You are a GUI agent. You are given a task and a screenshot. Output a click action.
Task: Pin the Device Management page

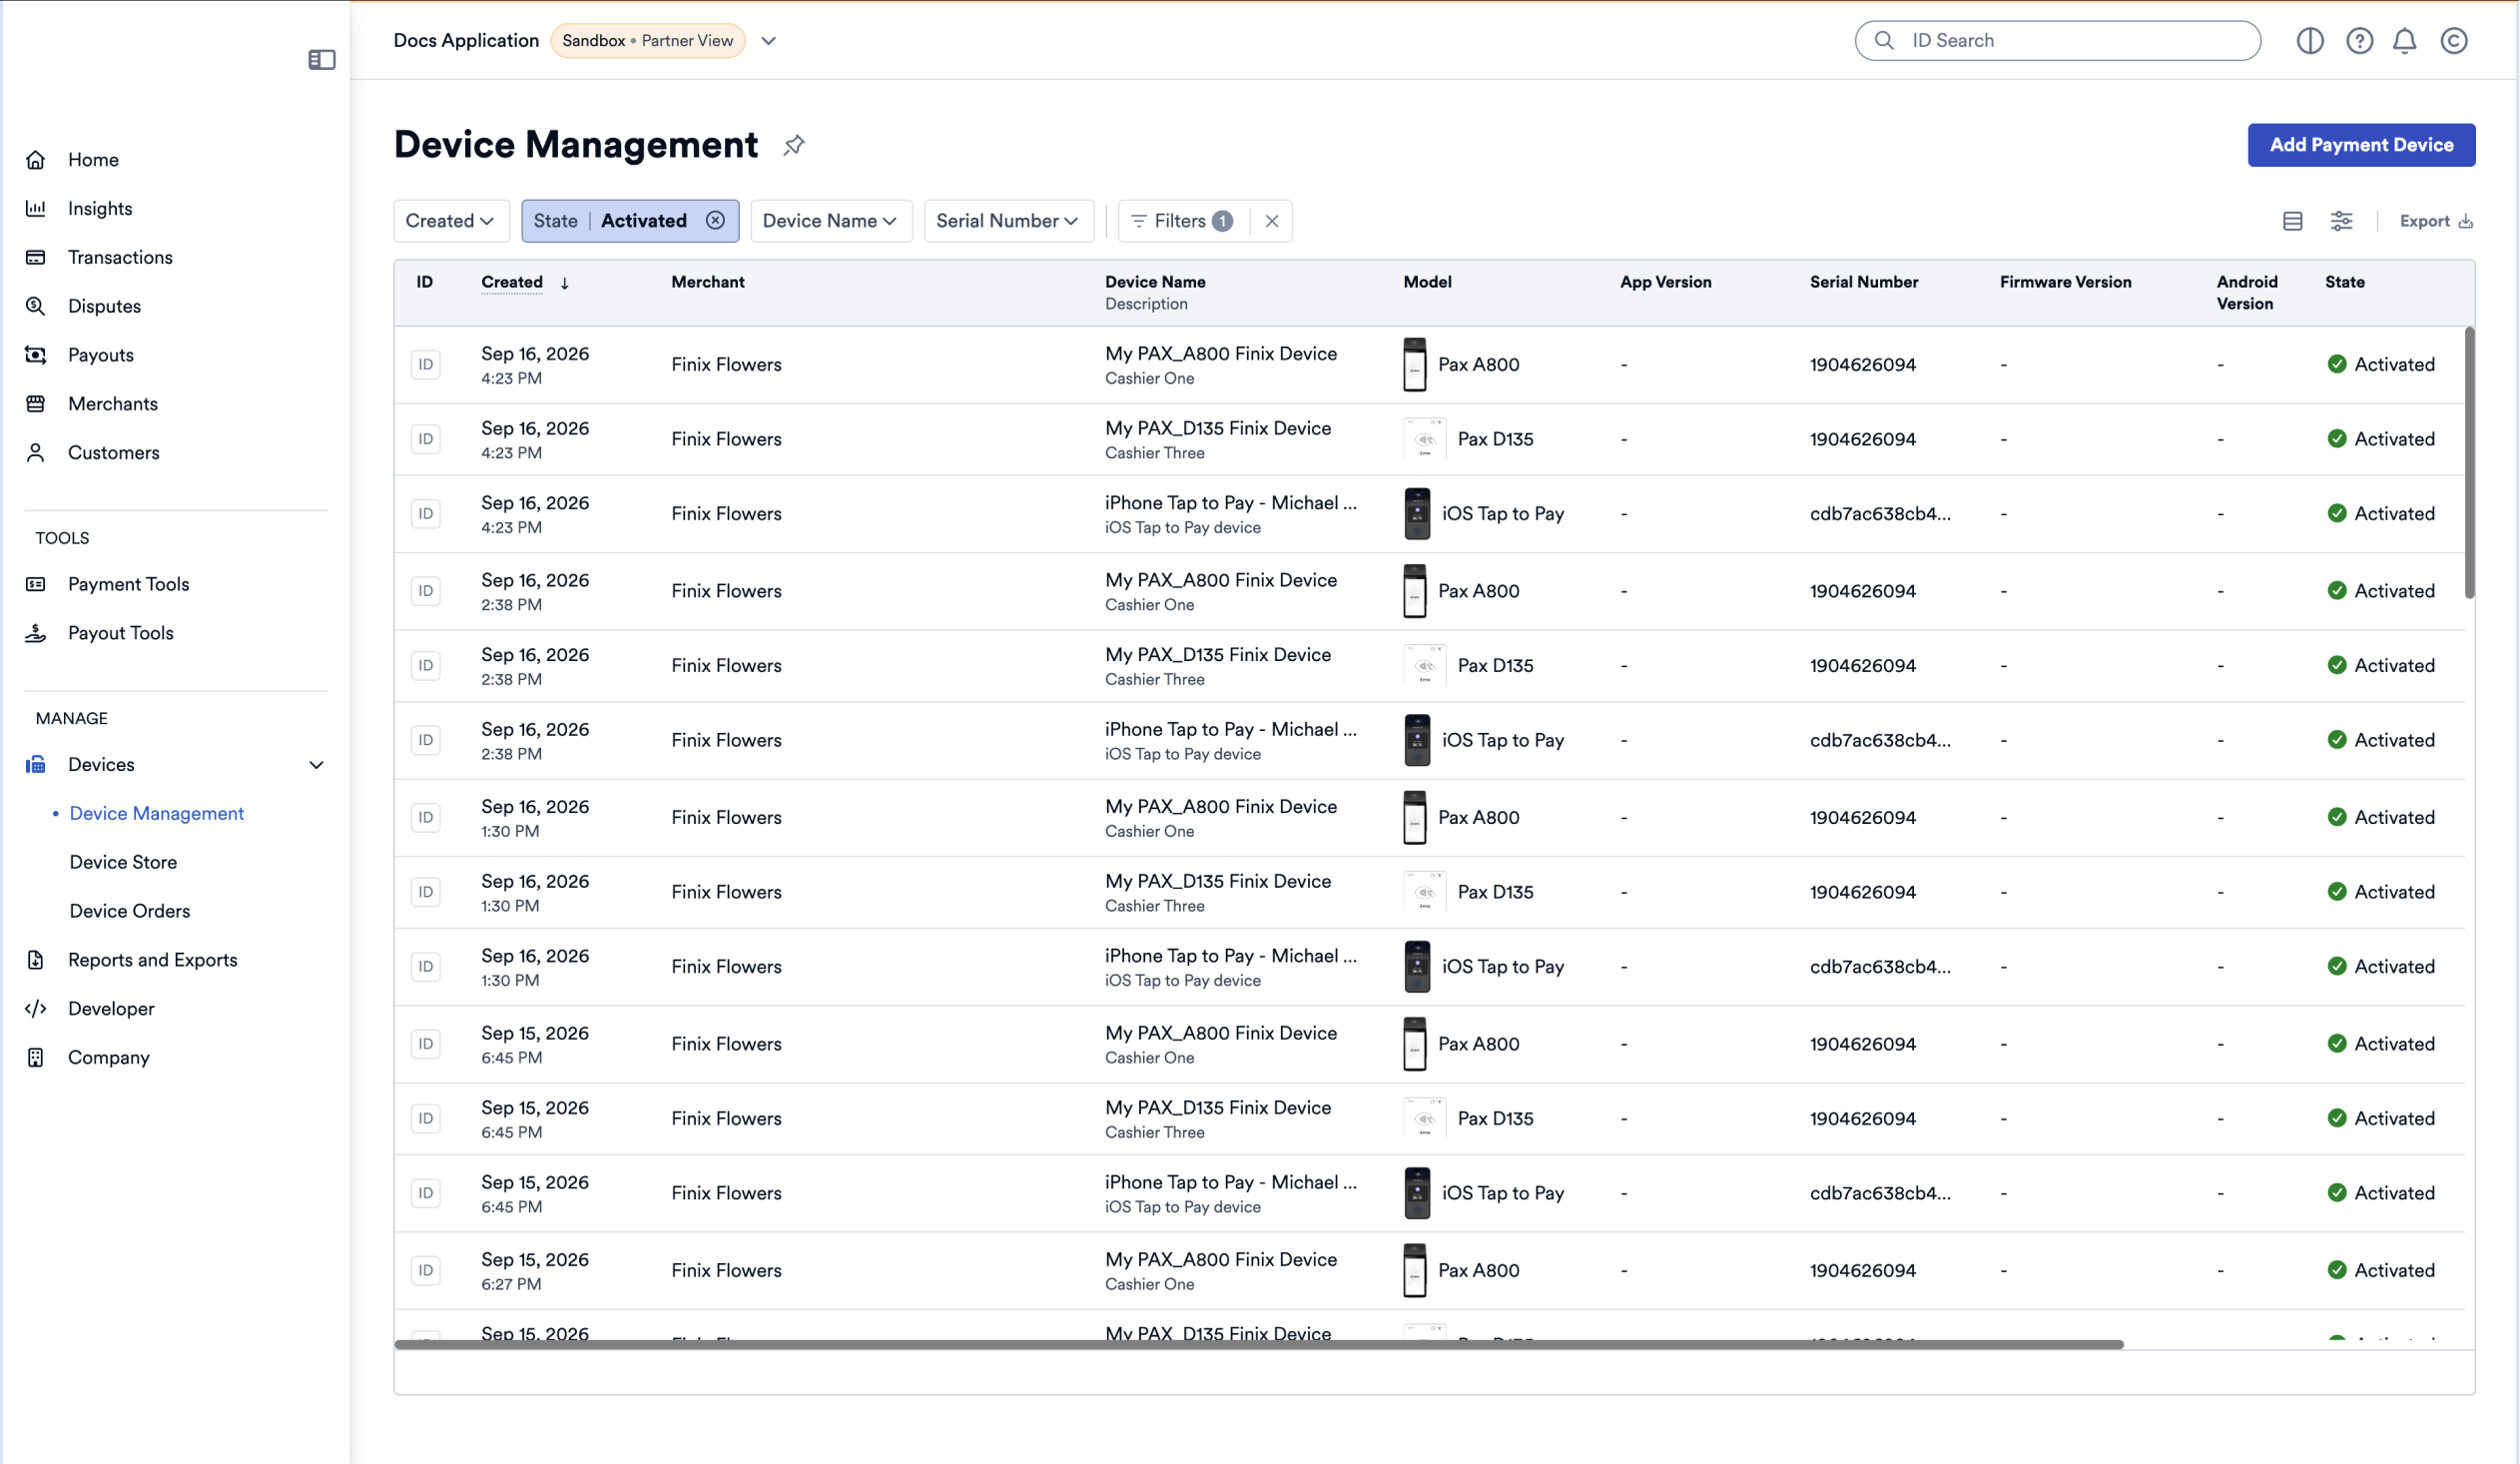pyautogui.click(x=794, y=145)
